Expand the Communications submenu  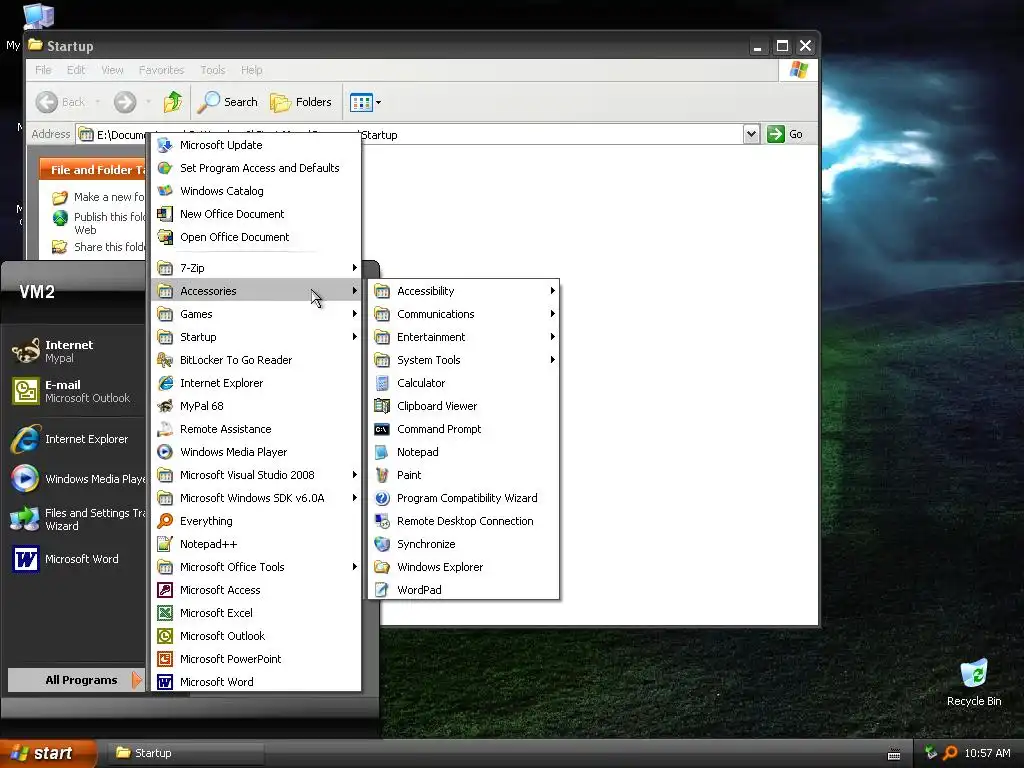(463, 313)
